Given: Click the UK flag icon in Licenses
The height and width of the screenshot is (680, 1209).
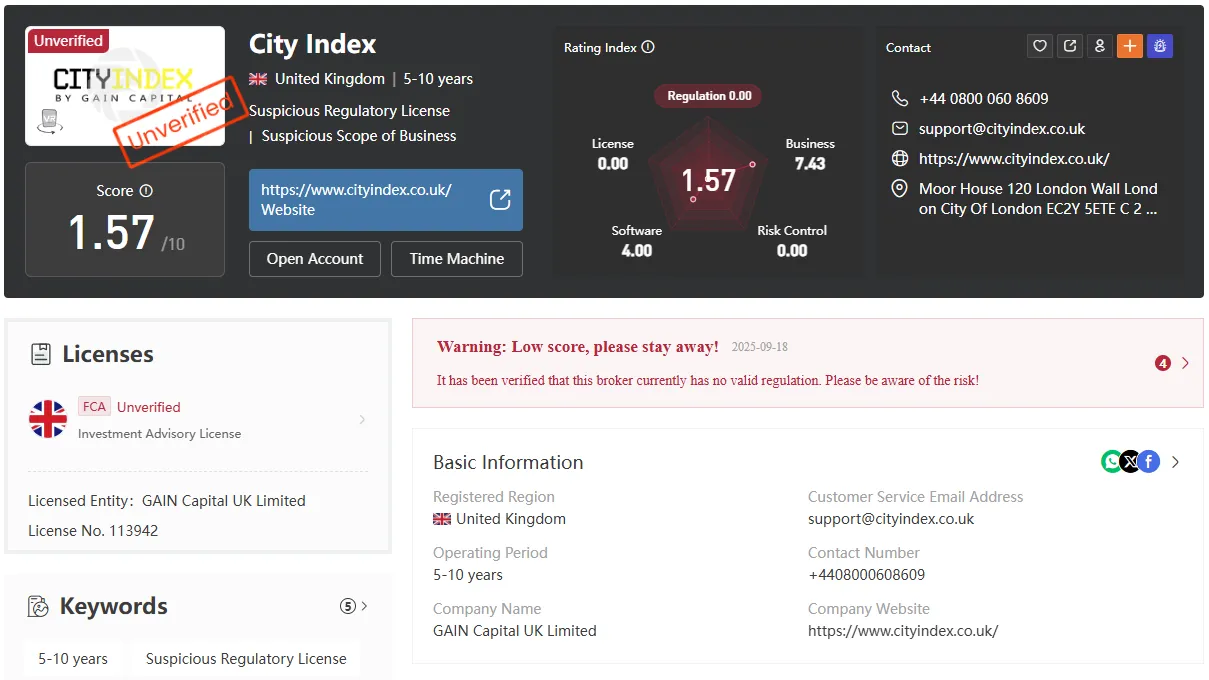Looking at the screenshot, I should [48, 419].
